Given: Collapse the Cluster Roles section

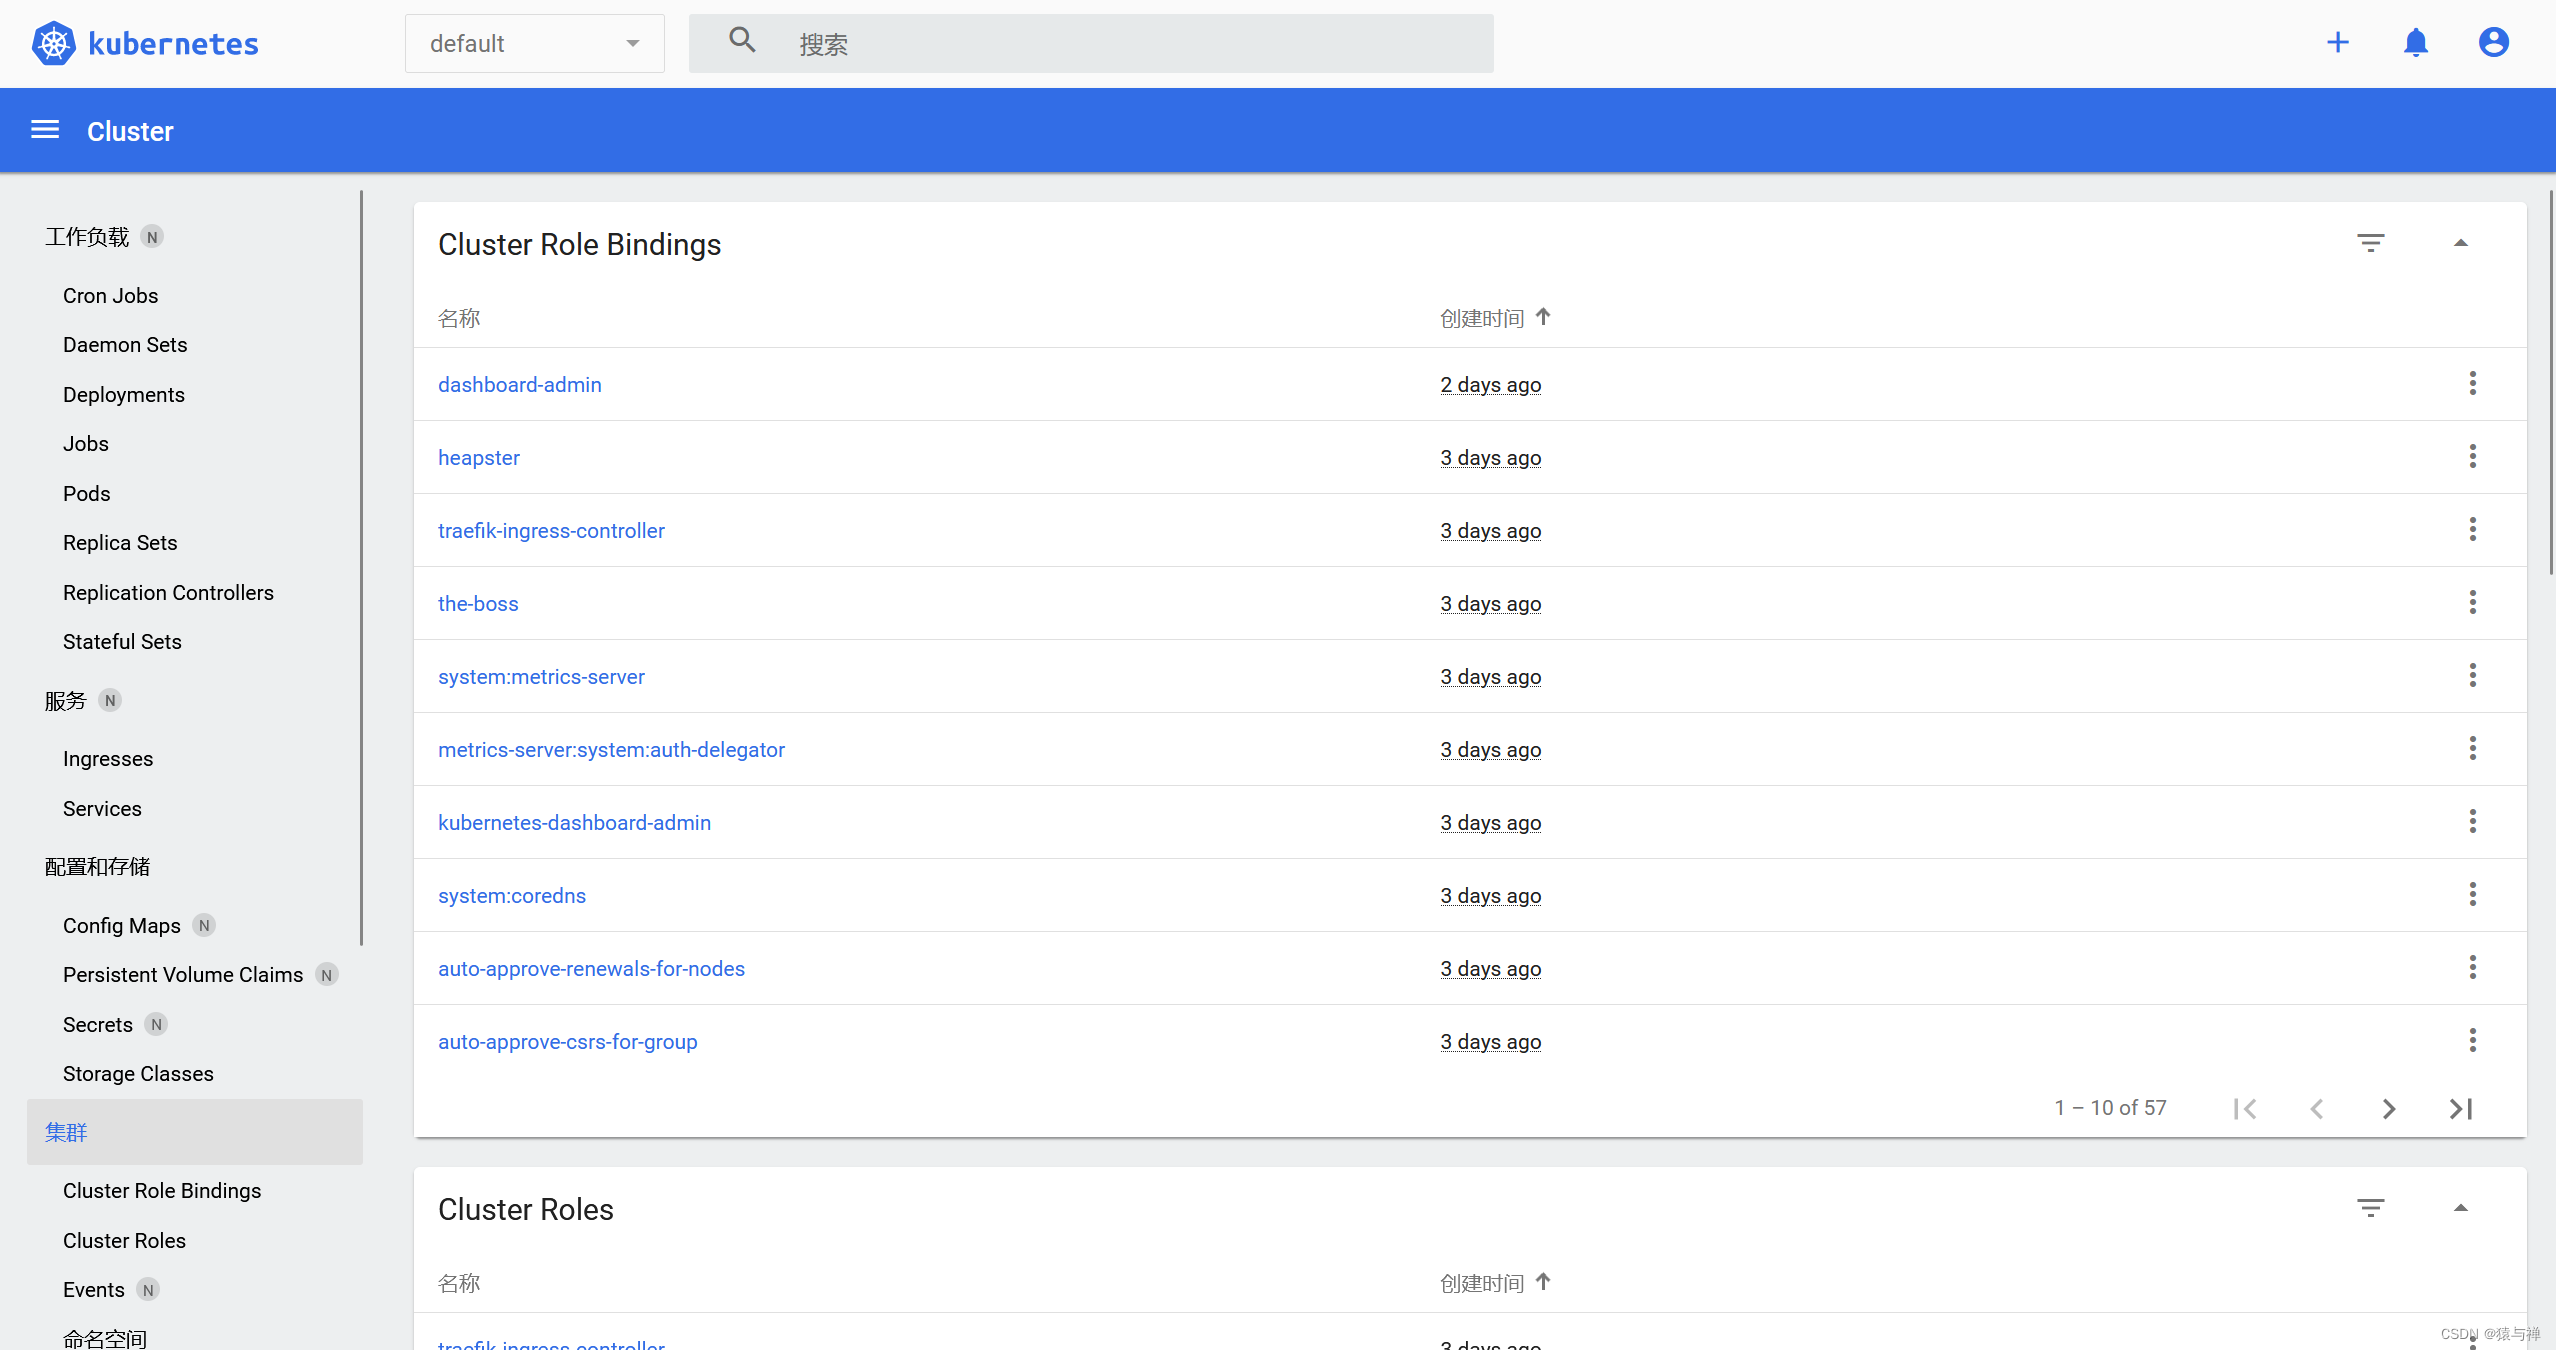Looking at the screenshot, I should tap(2461, 1208).
